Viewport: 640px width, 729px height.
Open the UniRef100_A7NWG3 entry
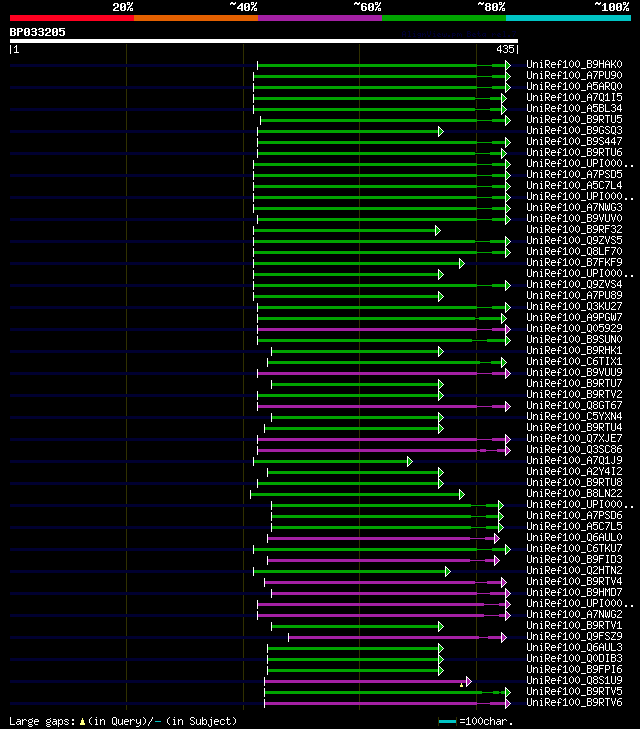[x=574, y=207]
